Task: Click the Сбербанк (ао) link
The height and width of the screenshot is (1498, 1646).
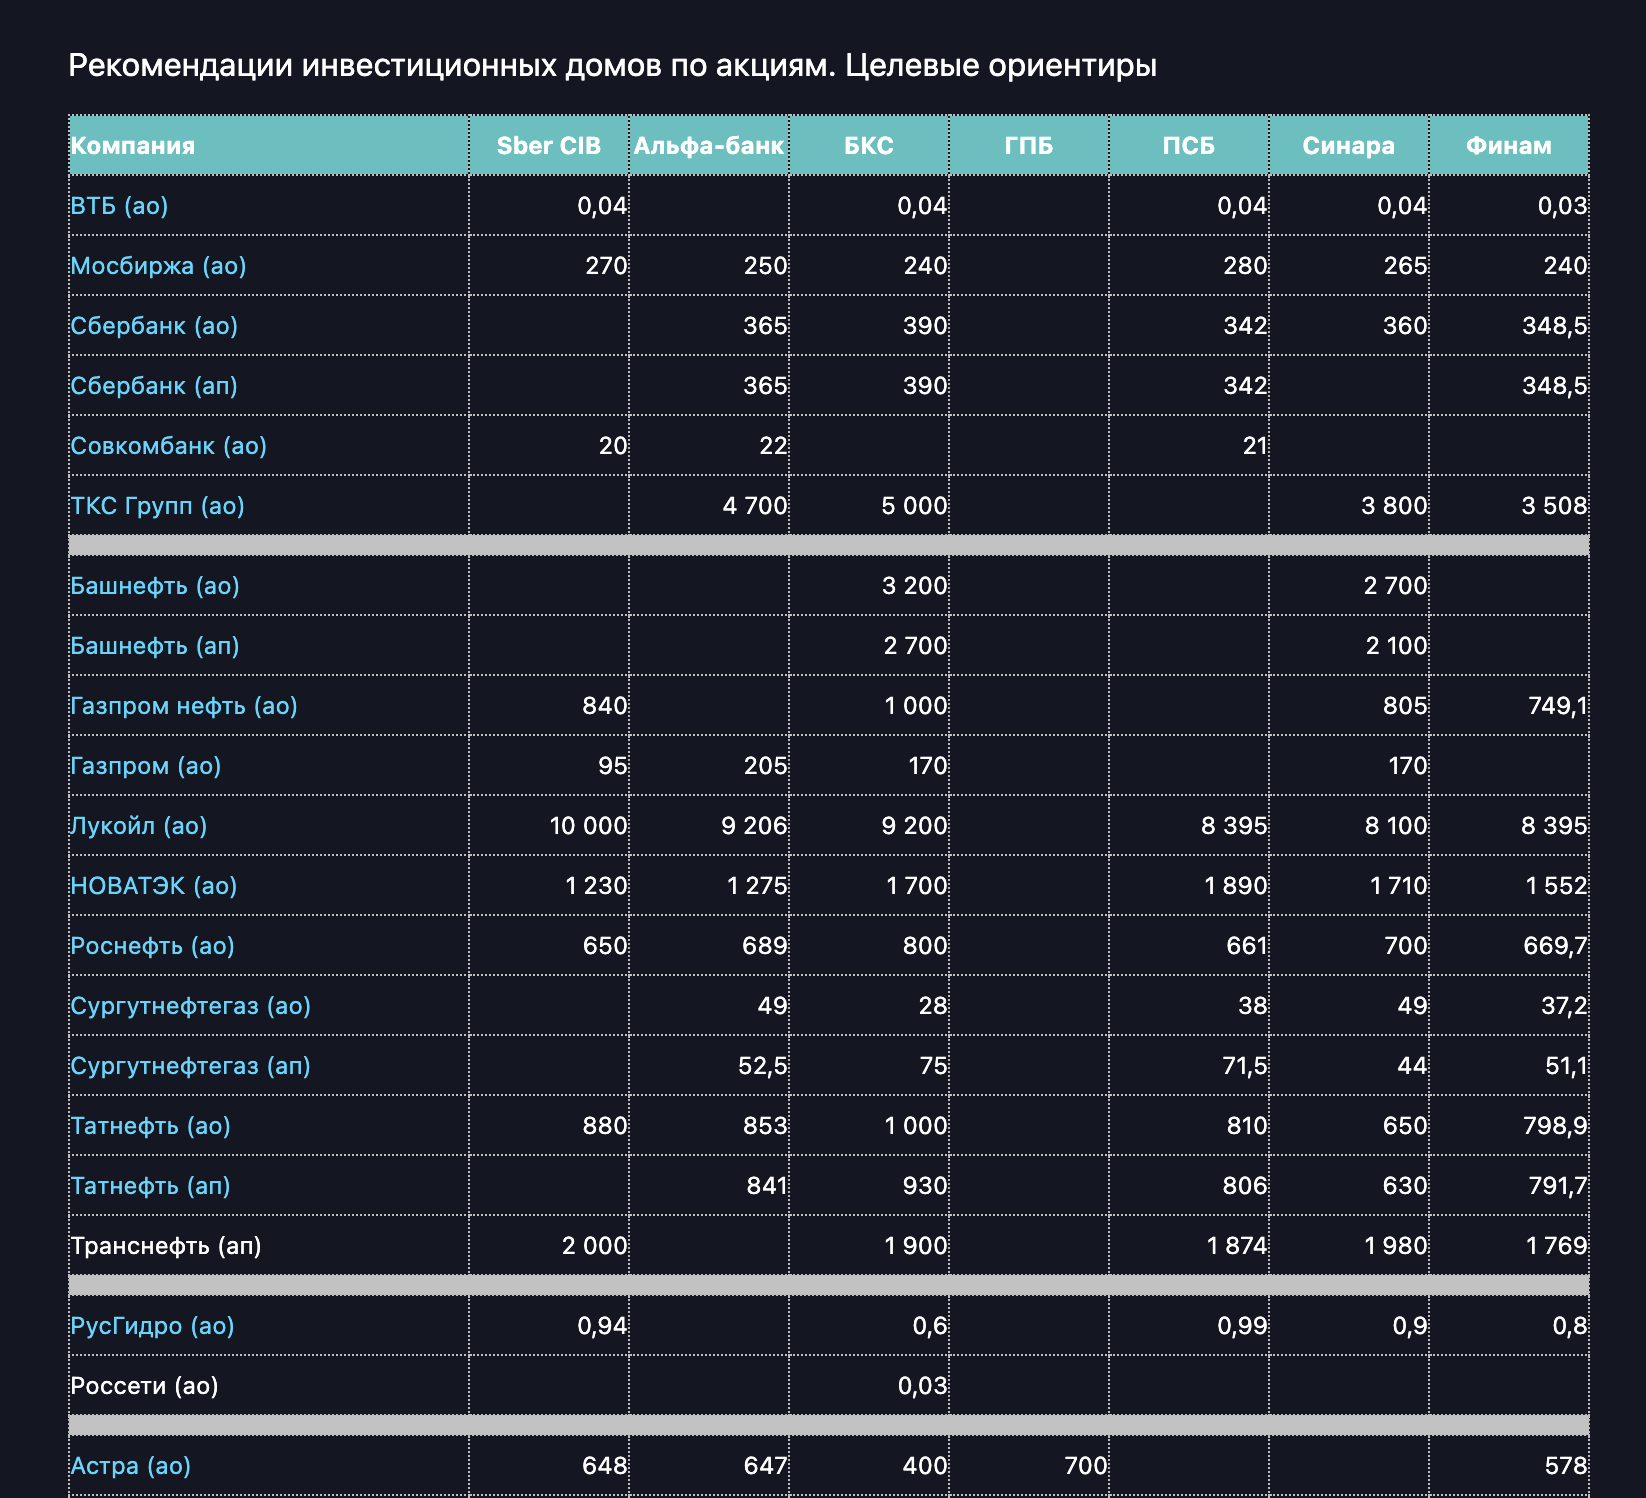Action: (x=154, y=326)
